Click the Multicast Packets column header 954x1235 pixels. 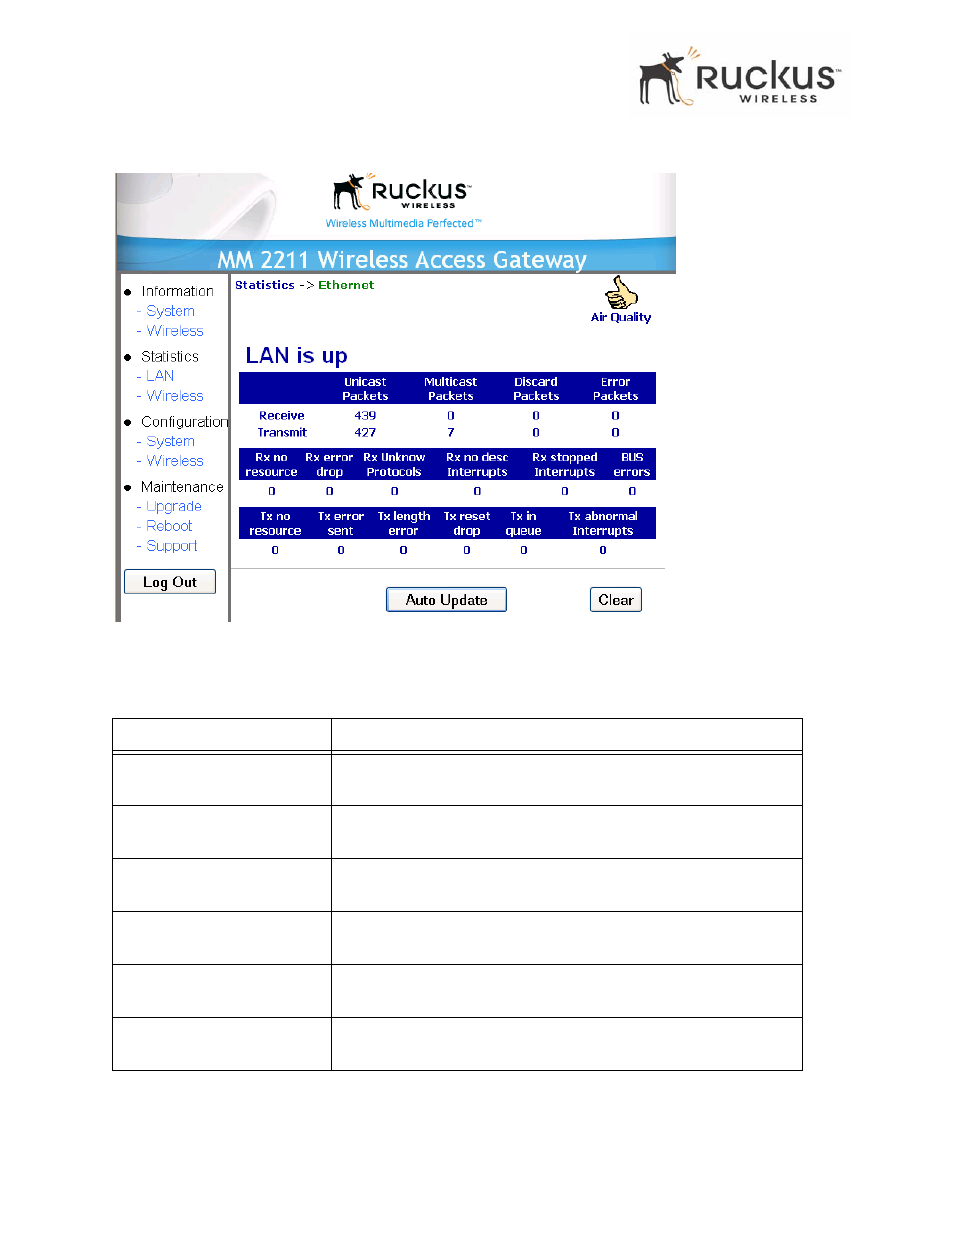(451, 389)
